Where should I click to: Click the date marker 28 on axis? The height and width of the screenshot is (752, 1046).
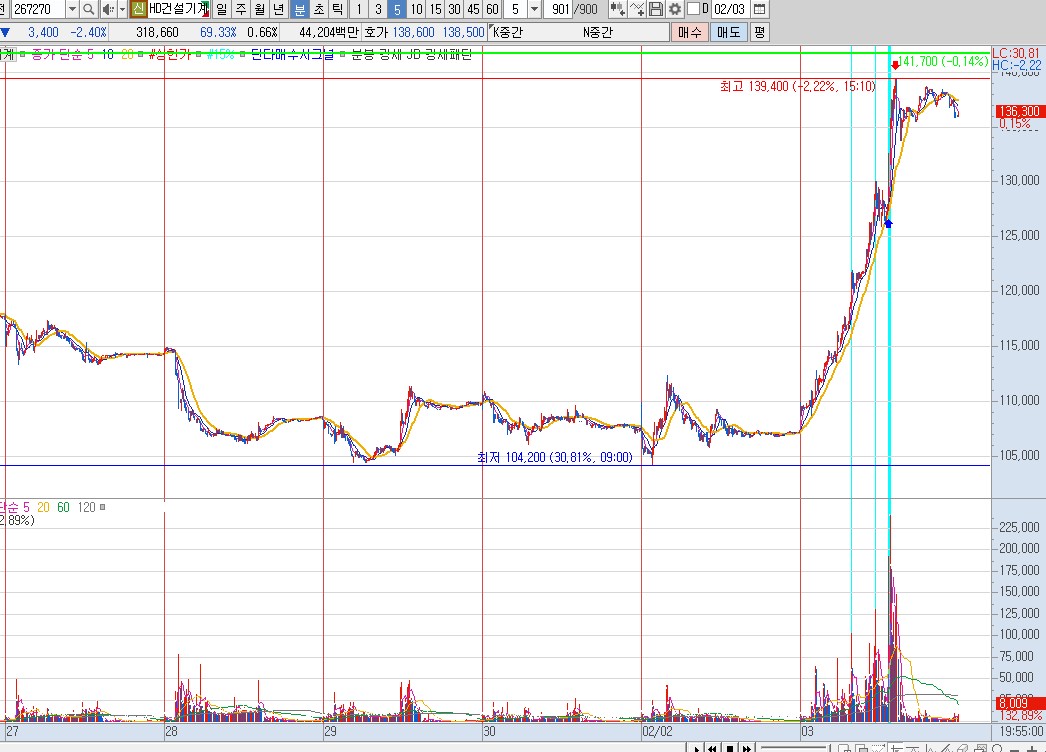pyautogui.click(x=171, y=731)
